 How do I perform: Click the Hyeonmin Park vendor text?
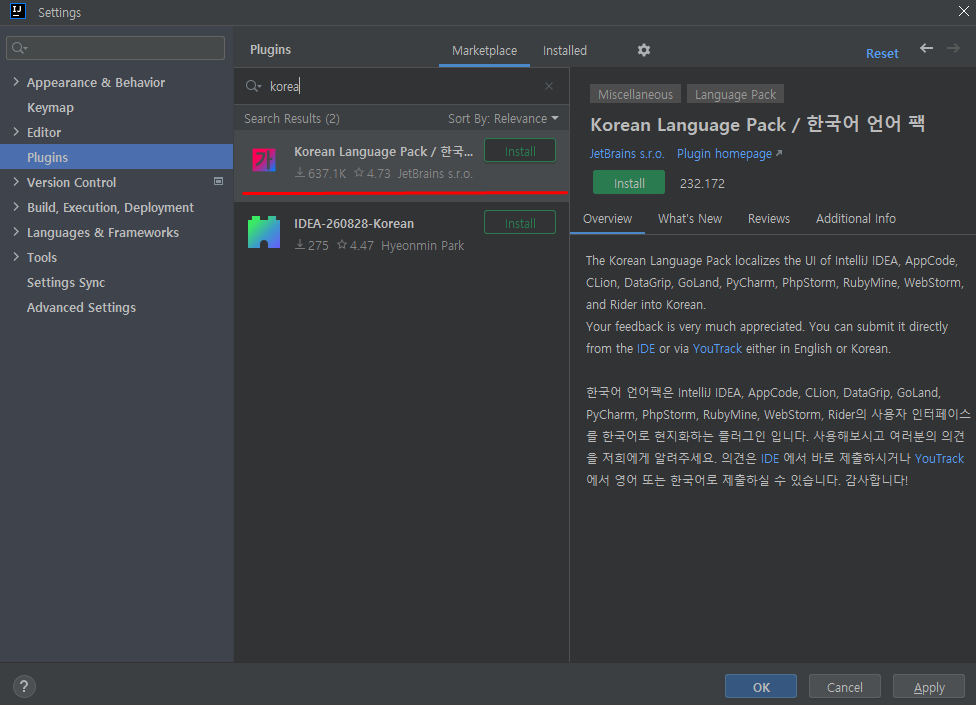pyautogui.click(x=423, y=245)
